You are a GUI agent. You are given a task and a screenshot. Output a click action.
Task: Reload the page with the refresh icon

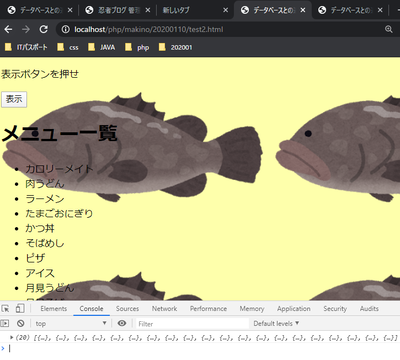point(43,29)
